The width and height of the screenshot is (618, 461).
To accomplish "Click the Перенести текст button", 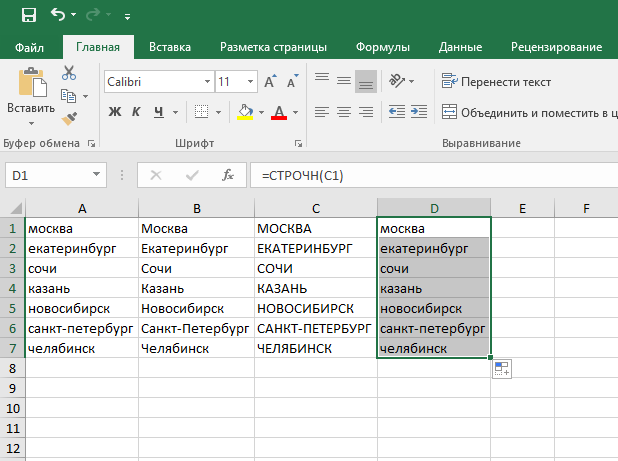I will click(x=496, y=82).
